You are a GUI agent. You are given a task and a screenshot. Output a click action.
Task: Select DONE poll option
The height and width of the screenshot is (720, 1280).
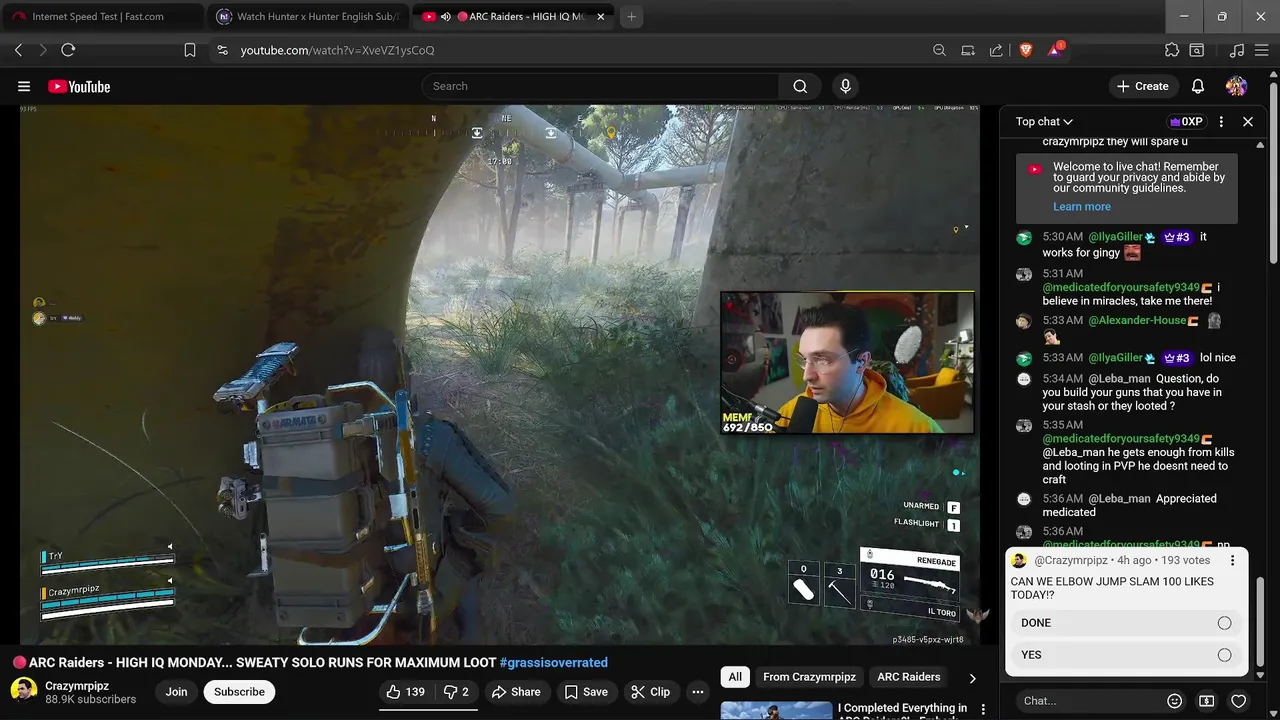click(1126, 623)
